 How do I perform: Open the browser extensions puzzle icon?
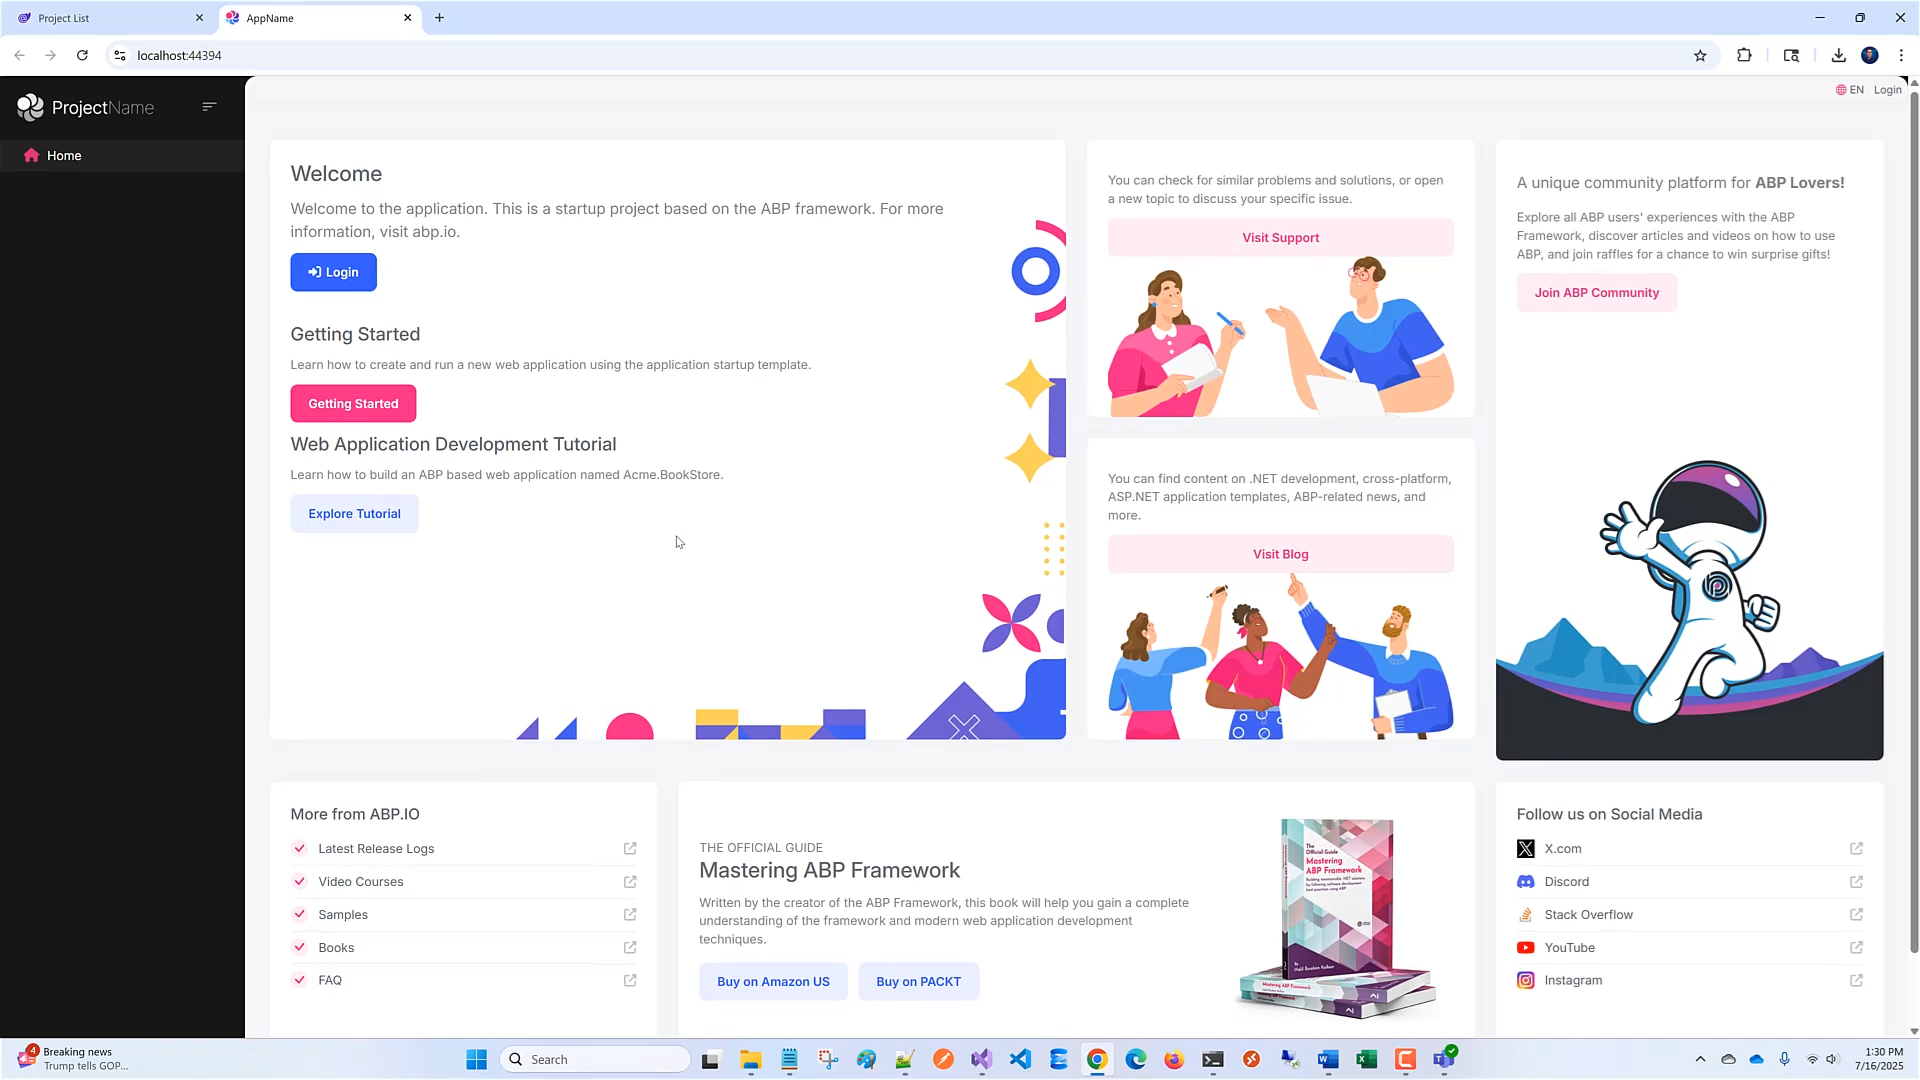[1744, 56]
